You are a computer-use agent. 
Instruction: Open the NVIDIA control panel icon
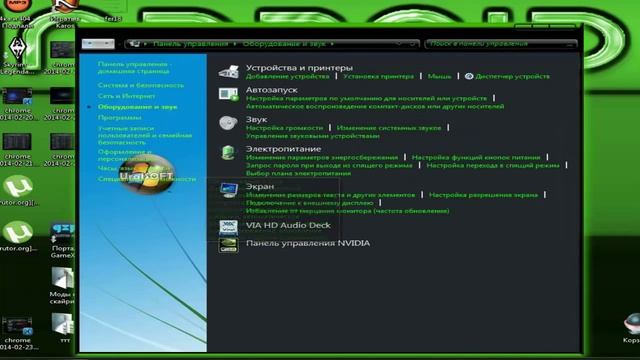pyautogui.click(x=229, y=245)
